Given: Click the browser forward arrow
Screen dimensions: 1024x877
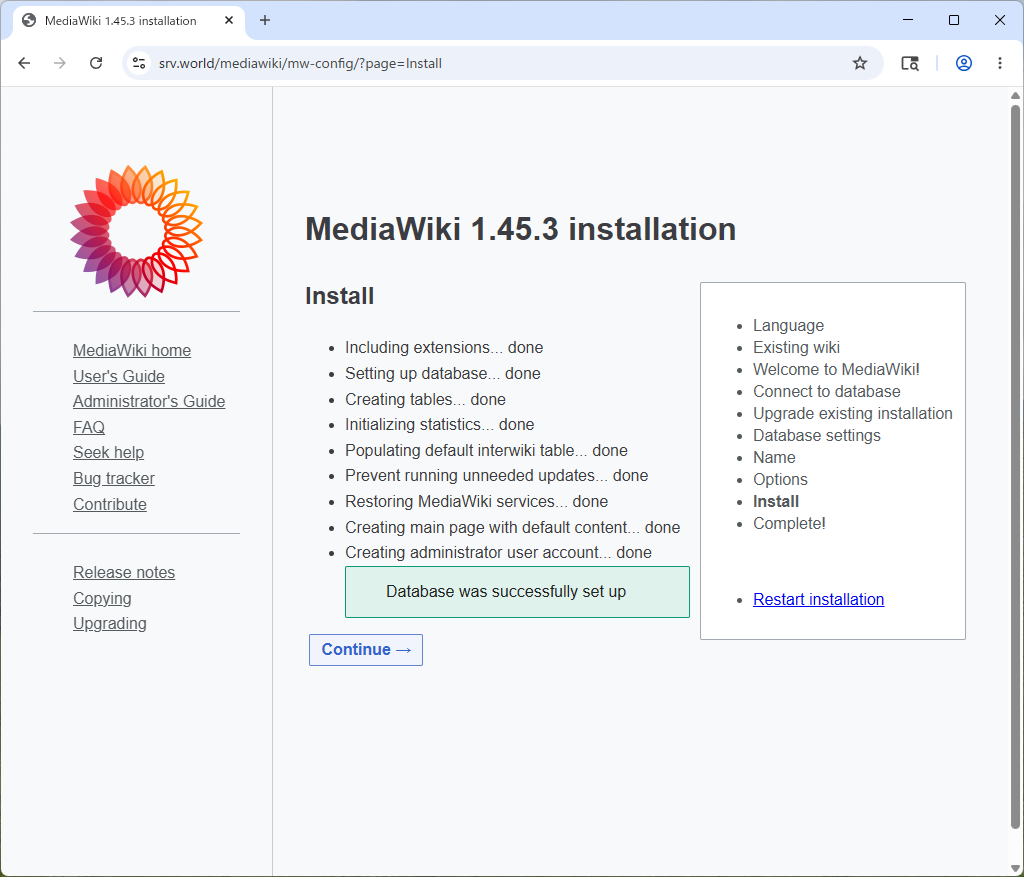Looking at the screenshot, I should point(59,63).
